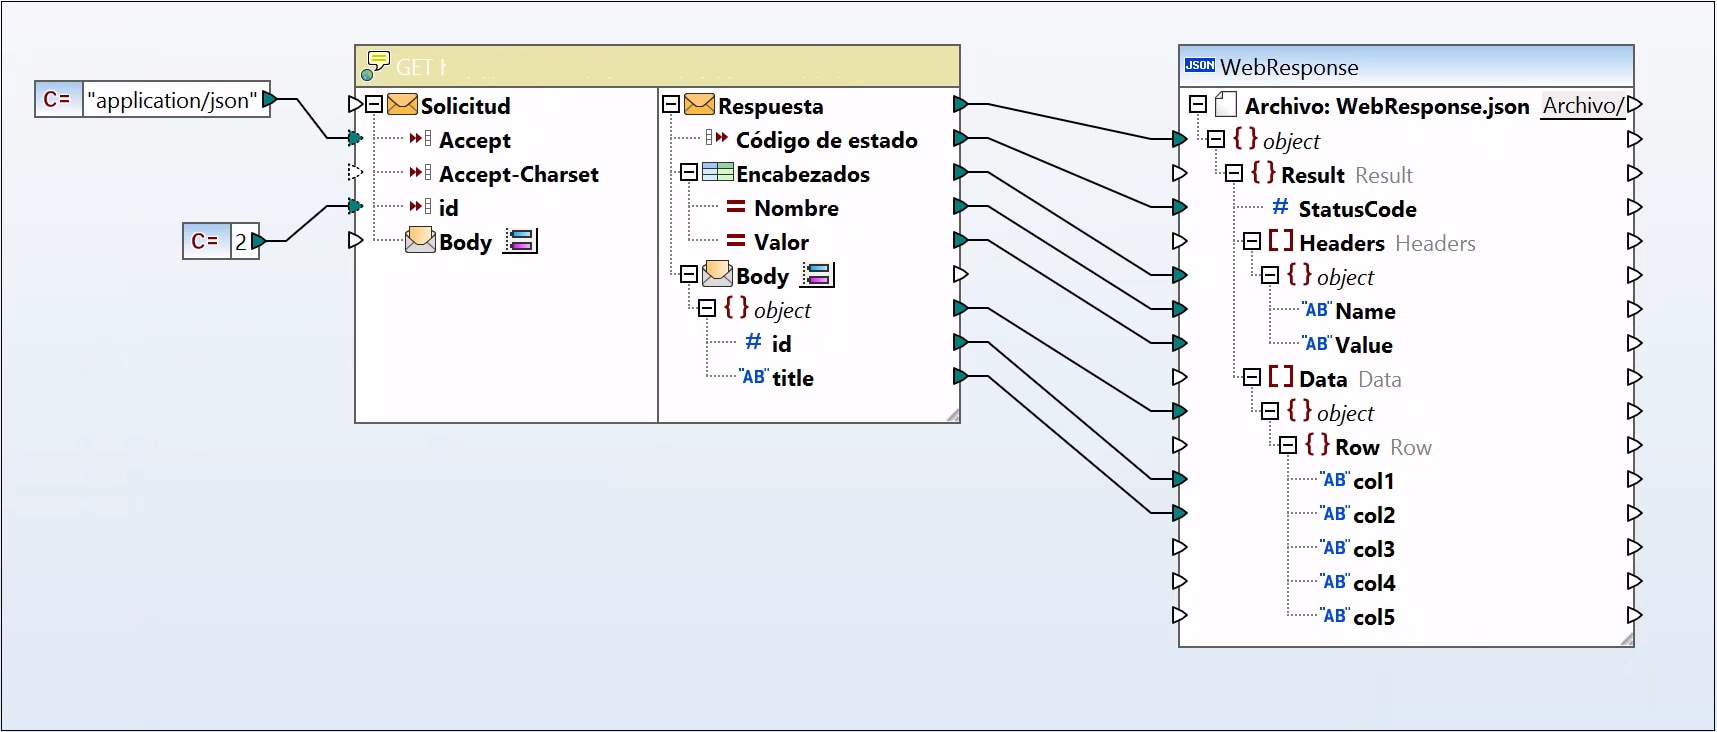Select the title field under Body object
The height and width of the screenshot is (732, 1717).
(x=792, y=378)
